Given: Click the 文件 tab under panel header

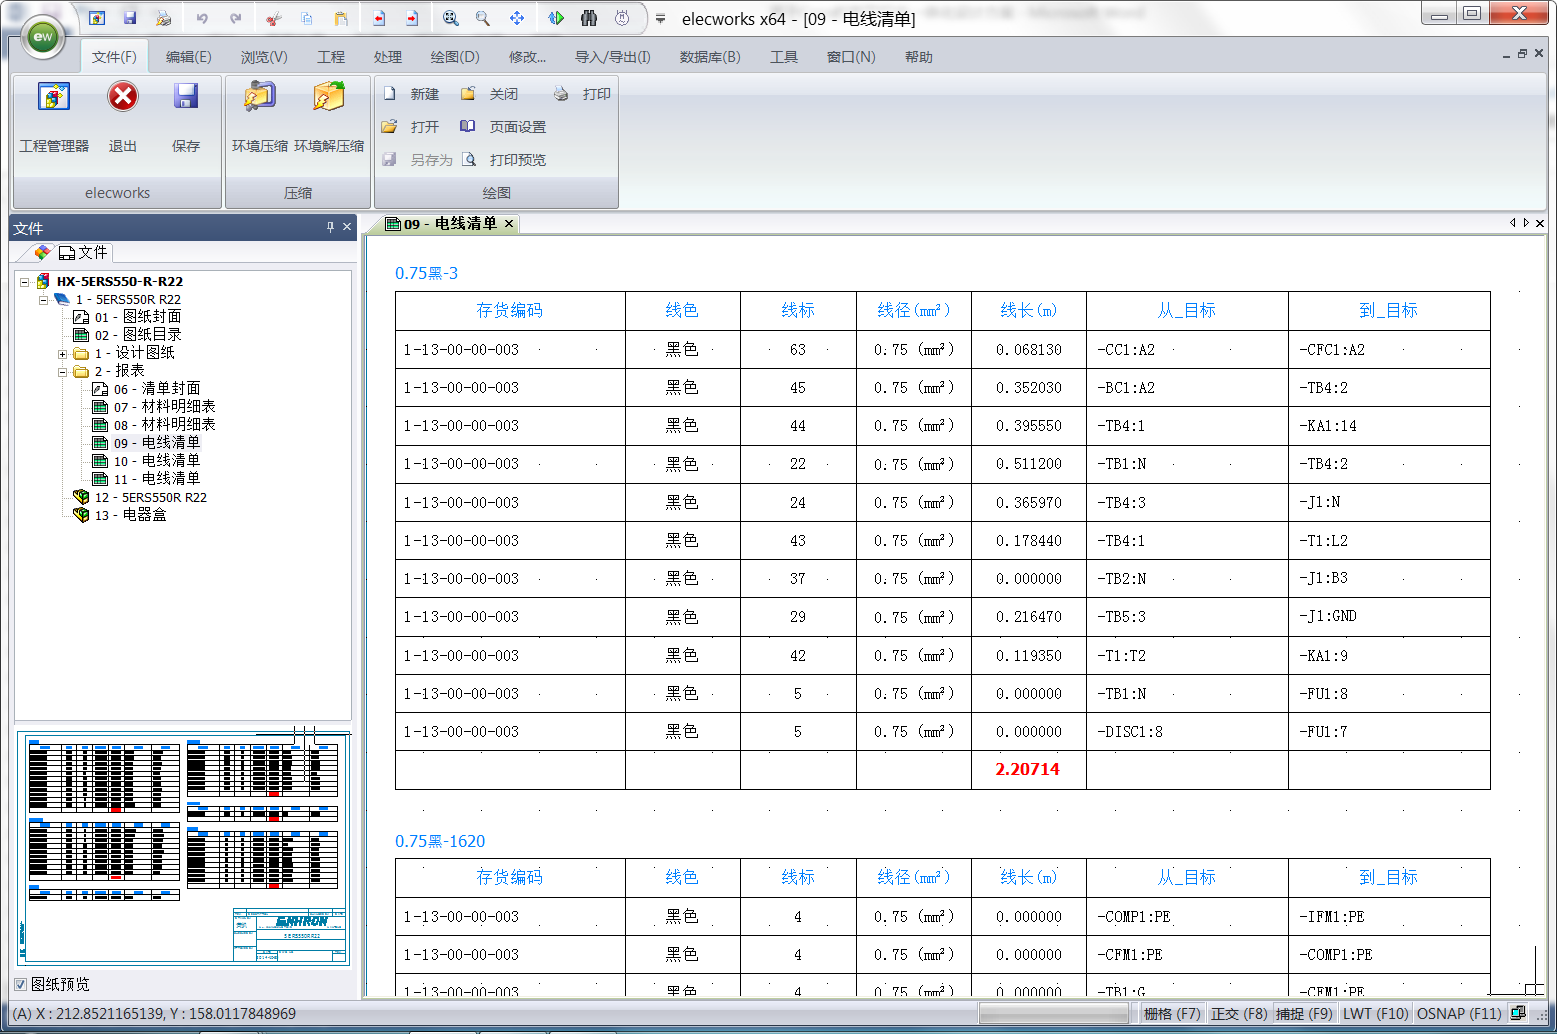Looking at the screenshot, I should [83, 252].
